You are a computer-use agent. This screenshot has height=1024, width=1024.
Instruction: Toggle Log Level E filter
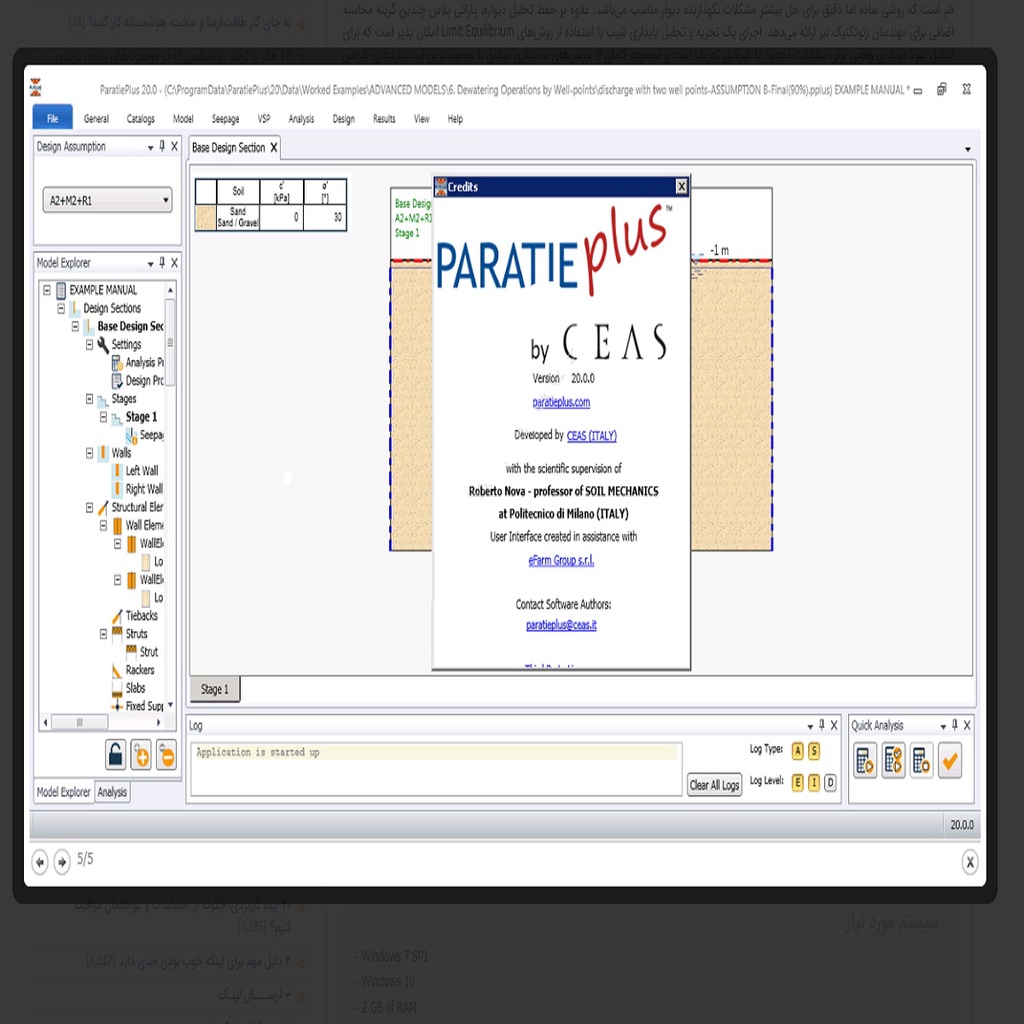click(x=797, y=782)
